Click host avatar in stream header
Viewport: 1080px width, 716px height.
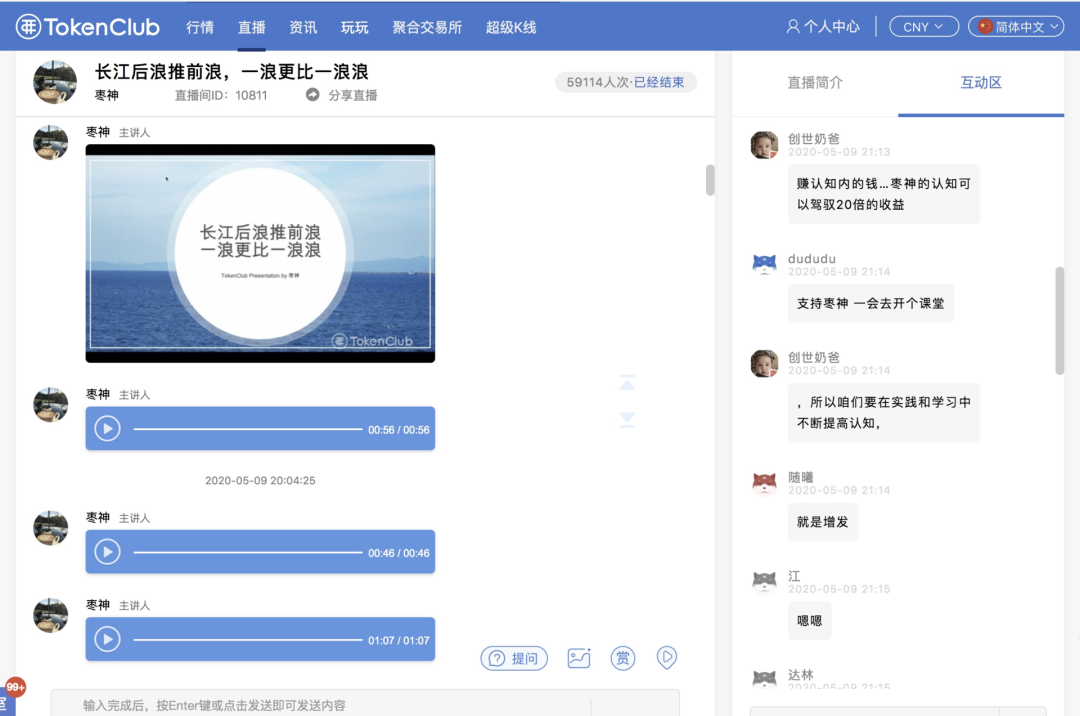point(54,82)
